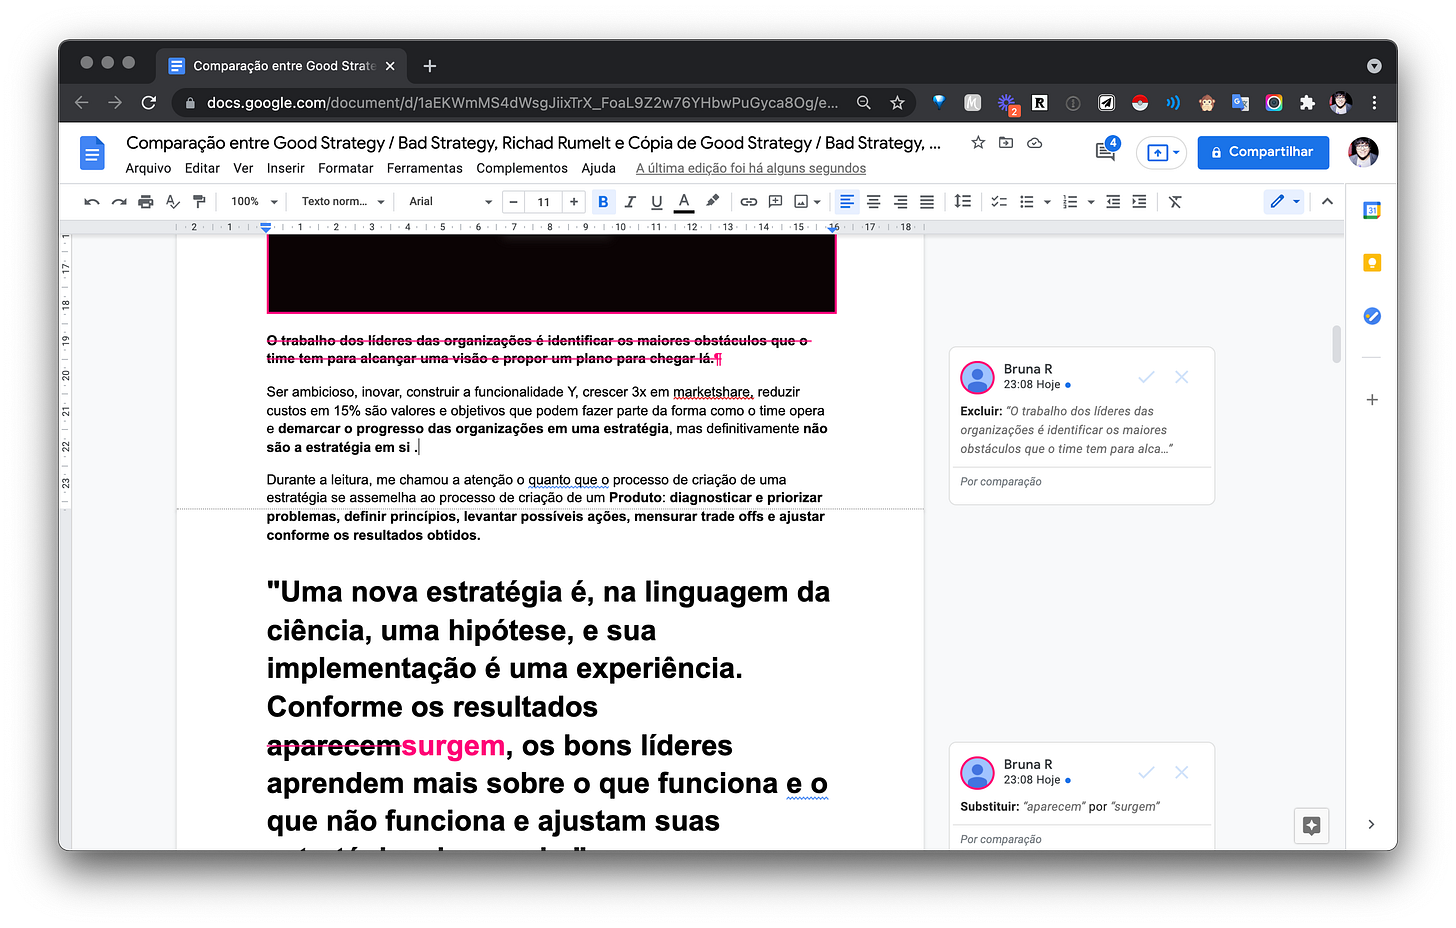Open line spacing options

963,202
